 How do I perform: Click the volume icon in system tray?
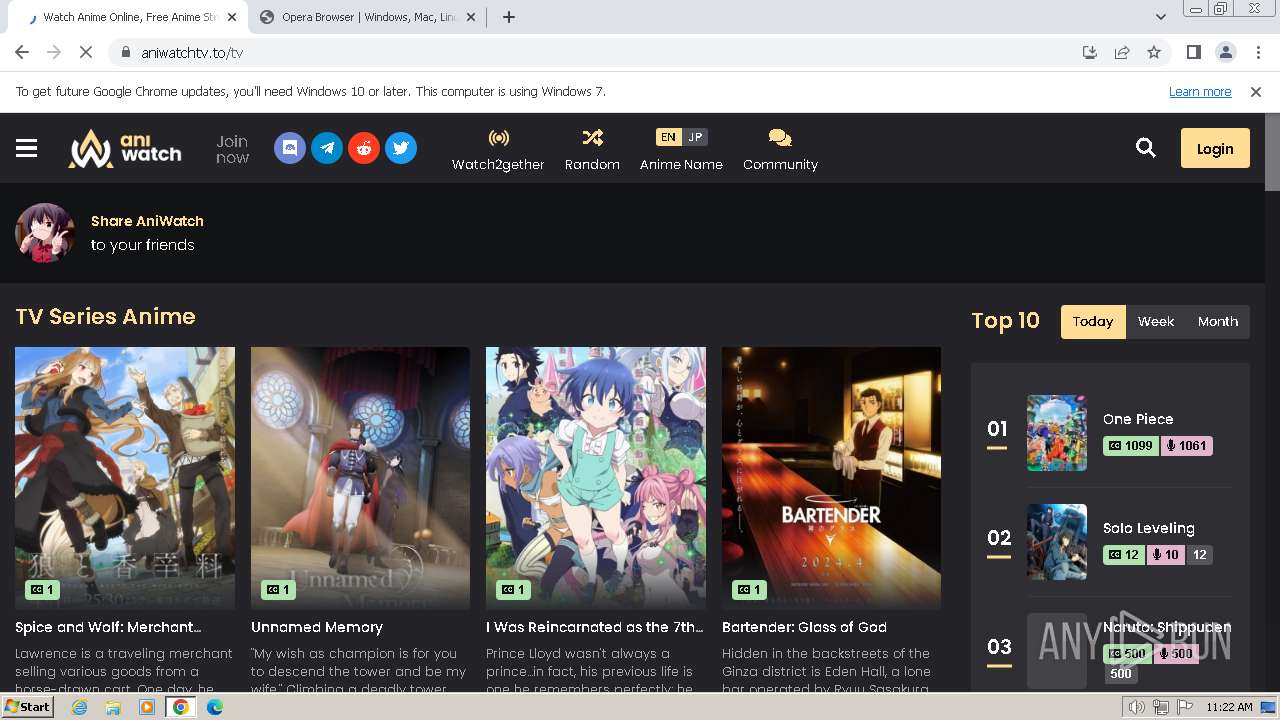tap(1137, 707)
